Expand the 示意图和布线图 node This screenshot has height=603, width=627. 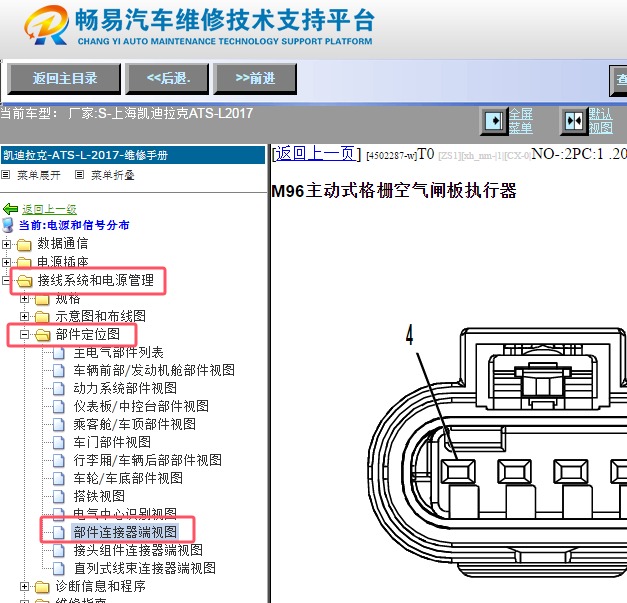[24, 317]
